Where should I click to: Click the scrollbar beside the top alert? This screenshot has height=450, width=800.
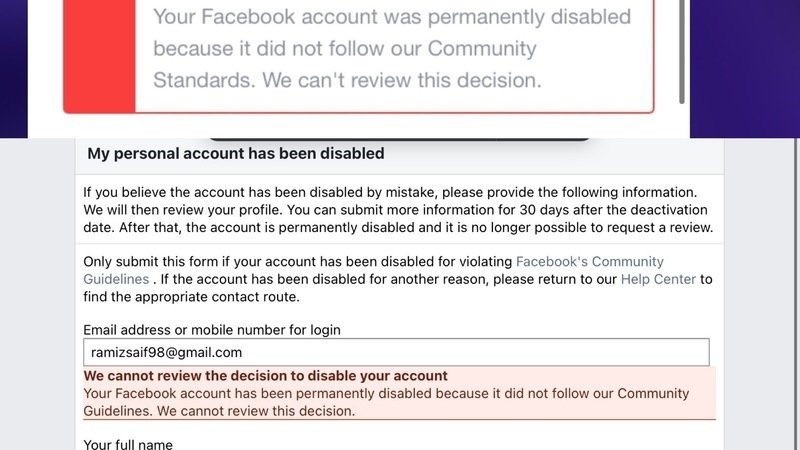point(682,50)
